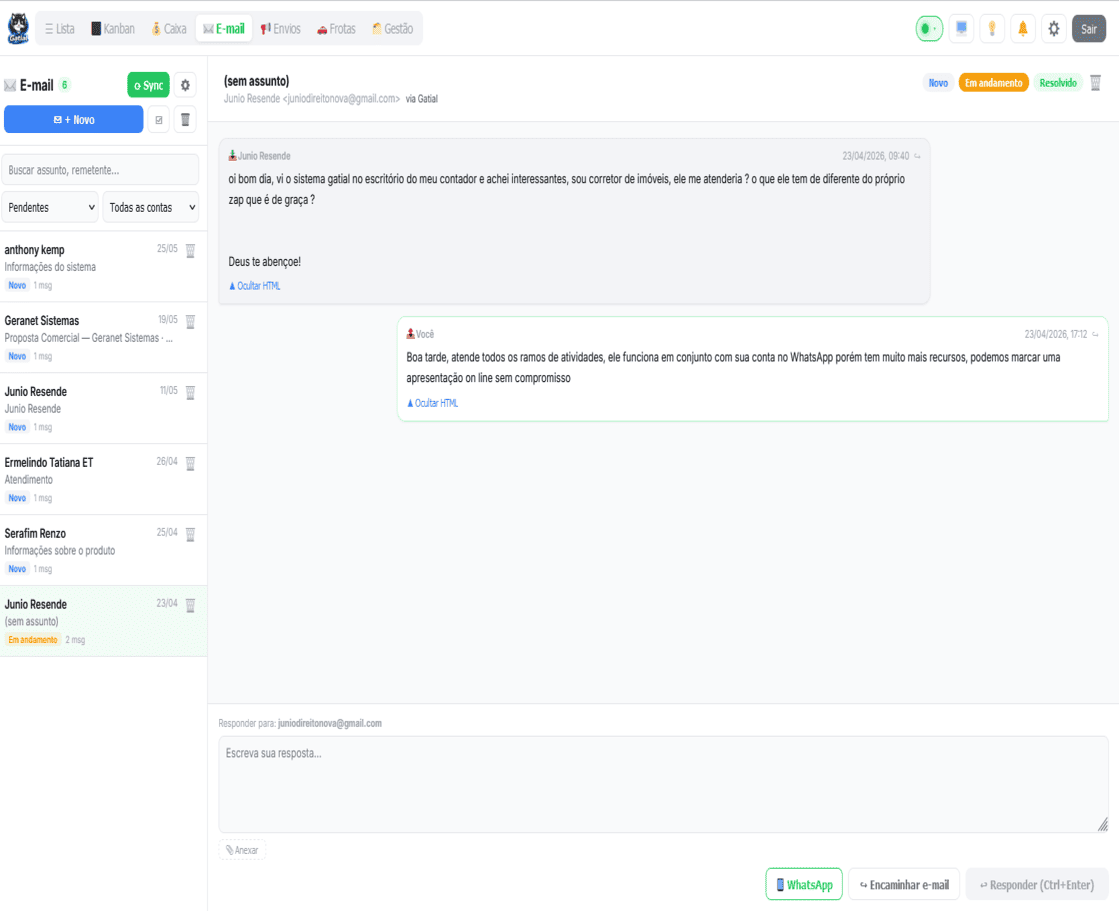
Task: Click Responder (Ctrl+Enter) button
Action: [1036, 884]
